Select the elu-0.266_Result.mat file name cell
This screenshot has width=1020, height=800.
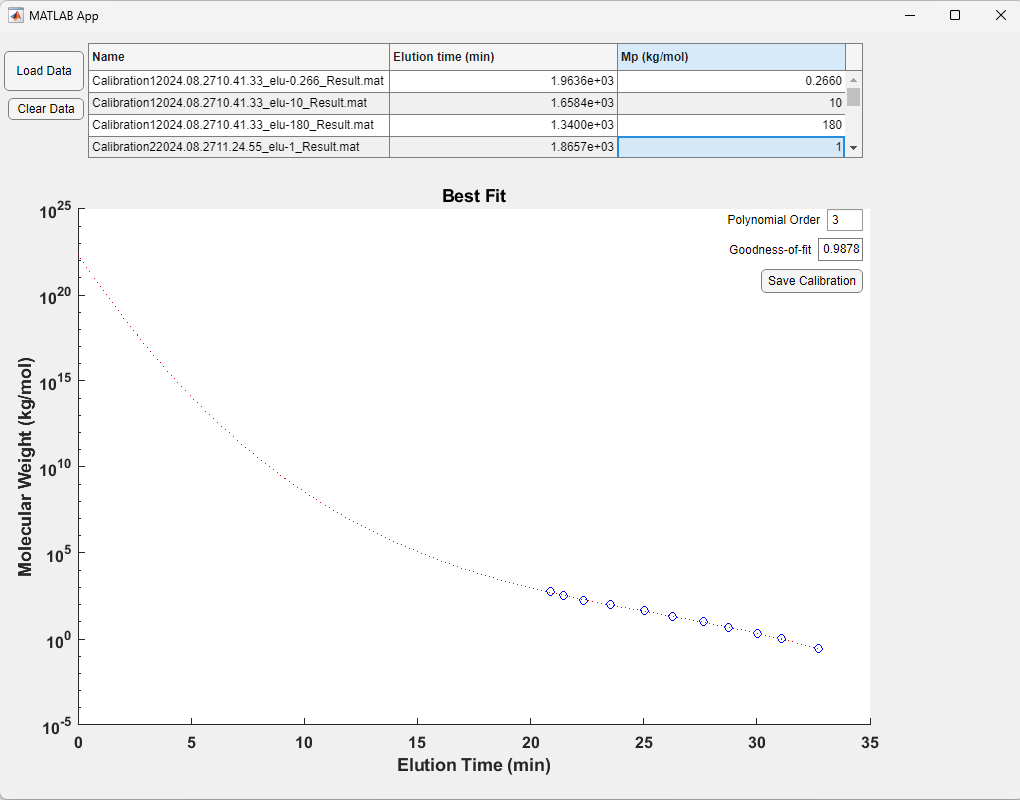point(239,81)
